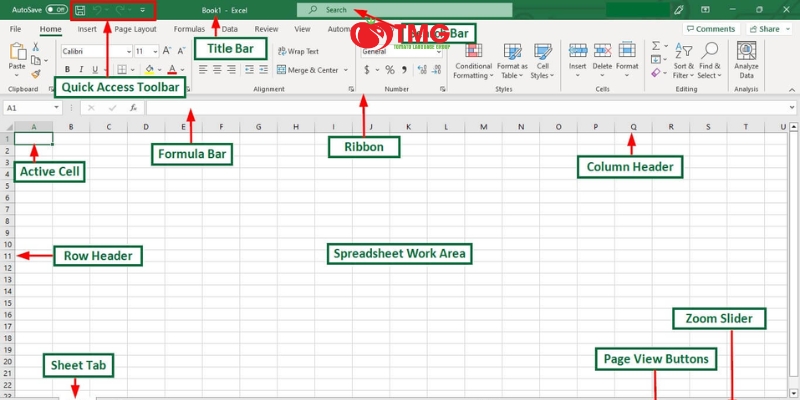Open the Delete cells button
Viewport: 800px width, 400px height.
point(602,61)
